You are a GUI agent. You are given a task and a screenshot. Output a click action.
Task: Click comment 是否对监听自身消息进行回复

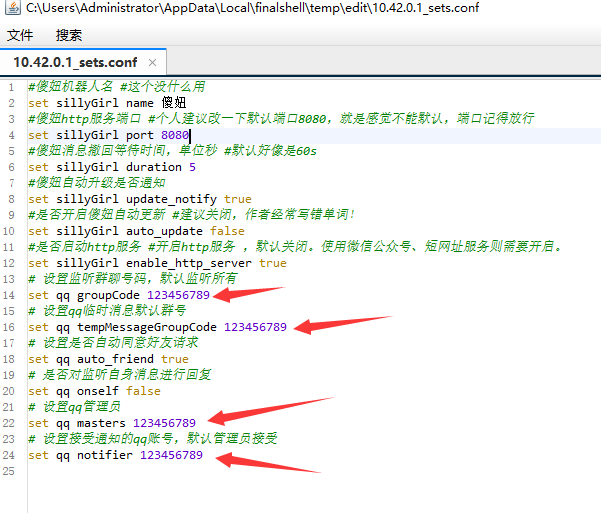120,375
